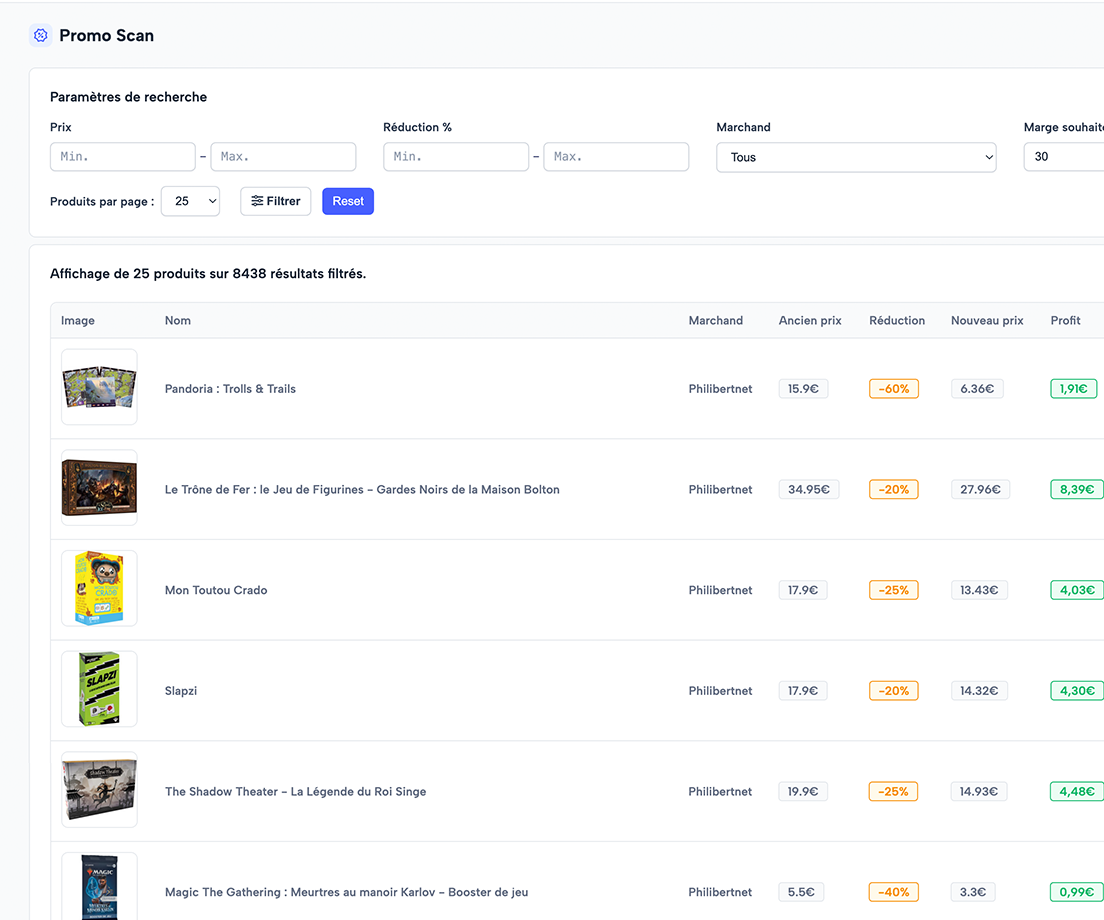Focus the minimum Prix input field

click(x=123, y=157)
